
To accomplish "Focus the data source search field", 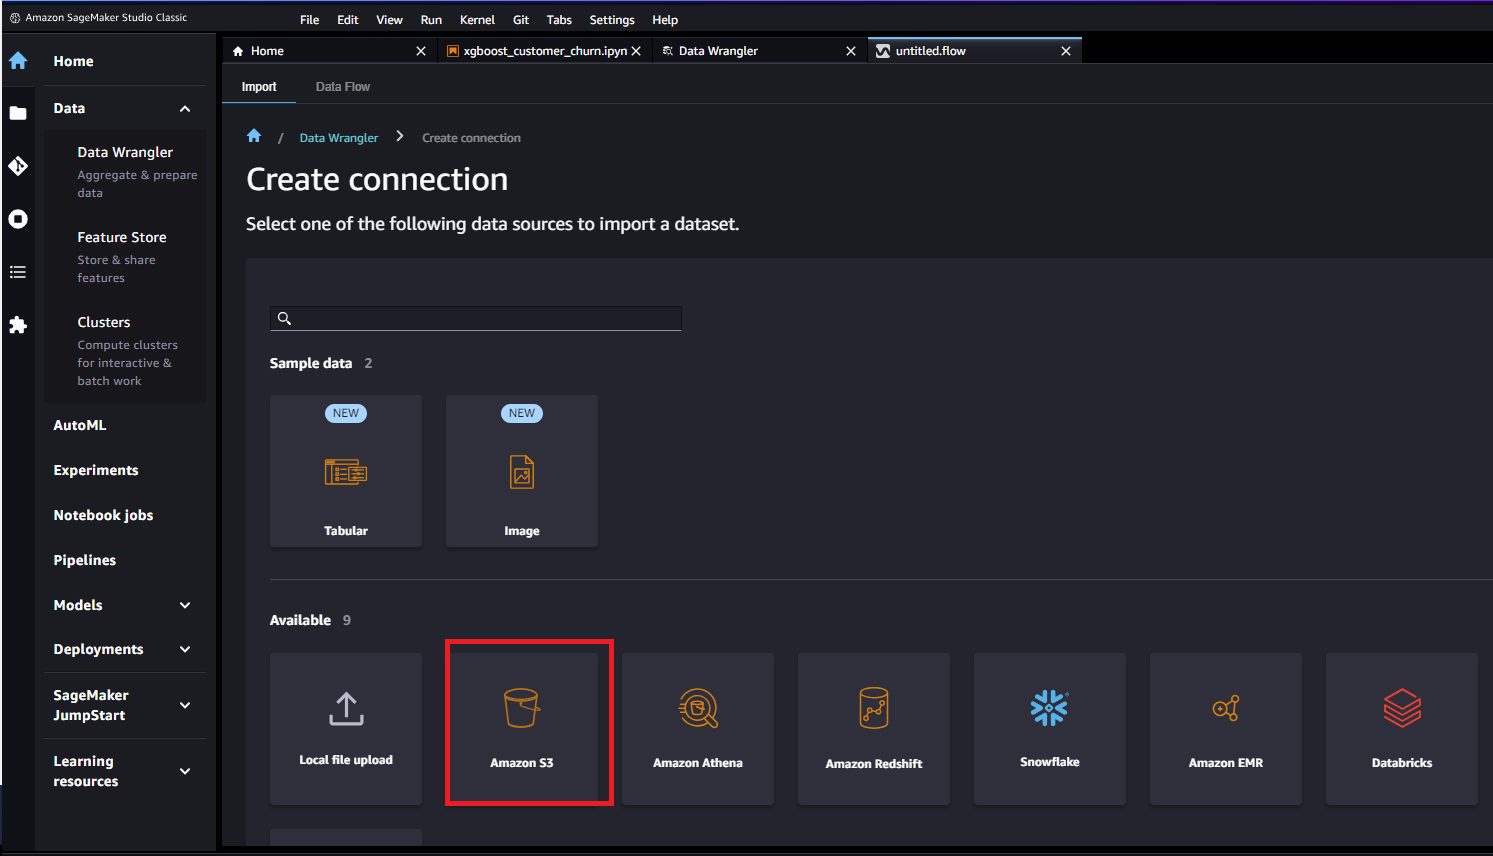I will 476,318.
